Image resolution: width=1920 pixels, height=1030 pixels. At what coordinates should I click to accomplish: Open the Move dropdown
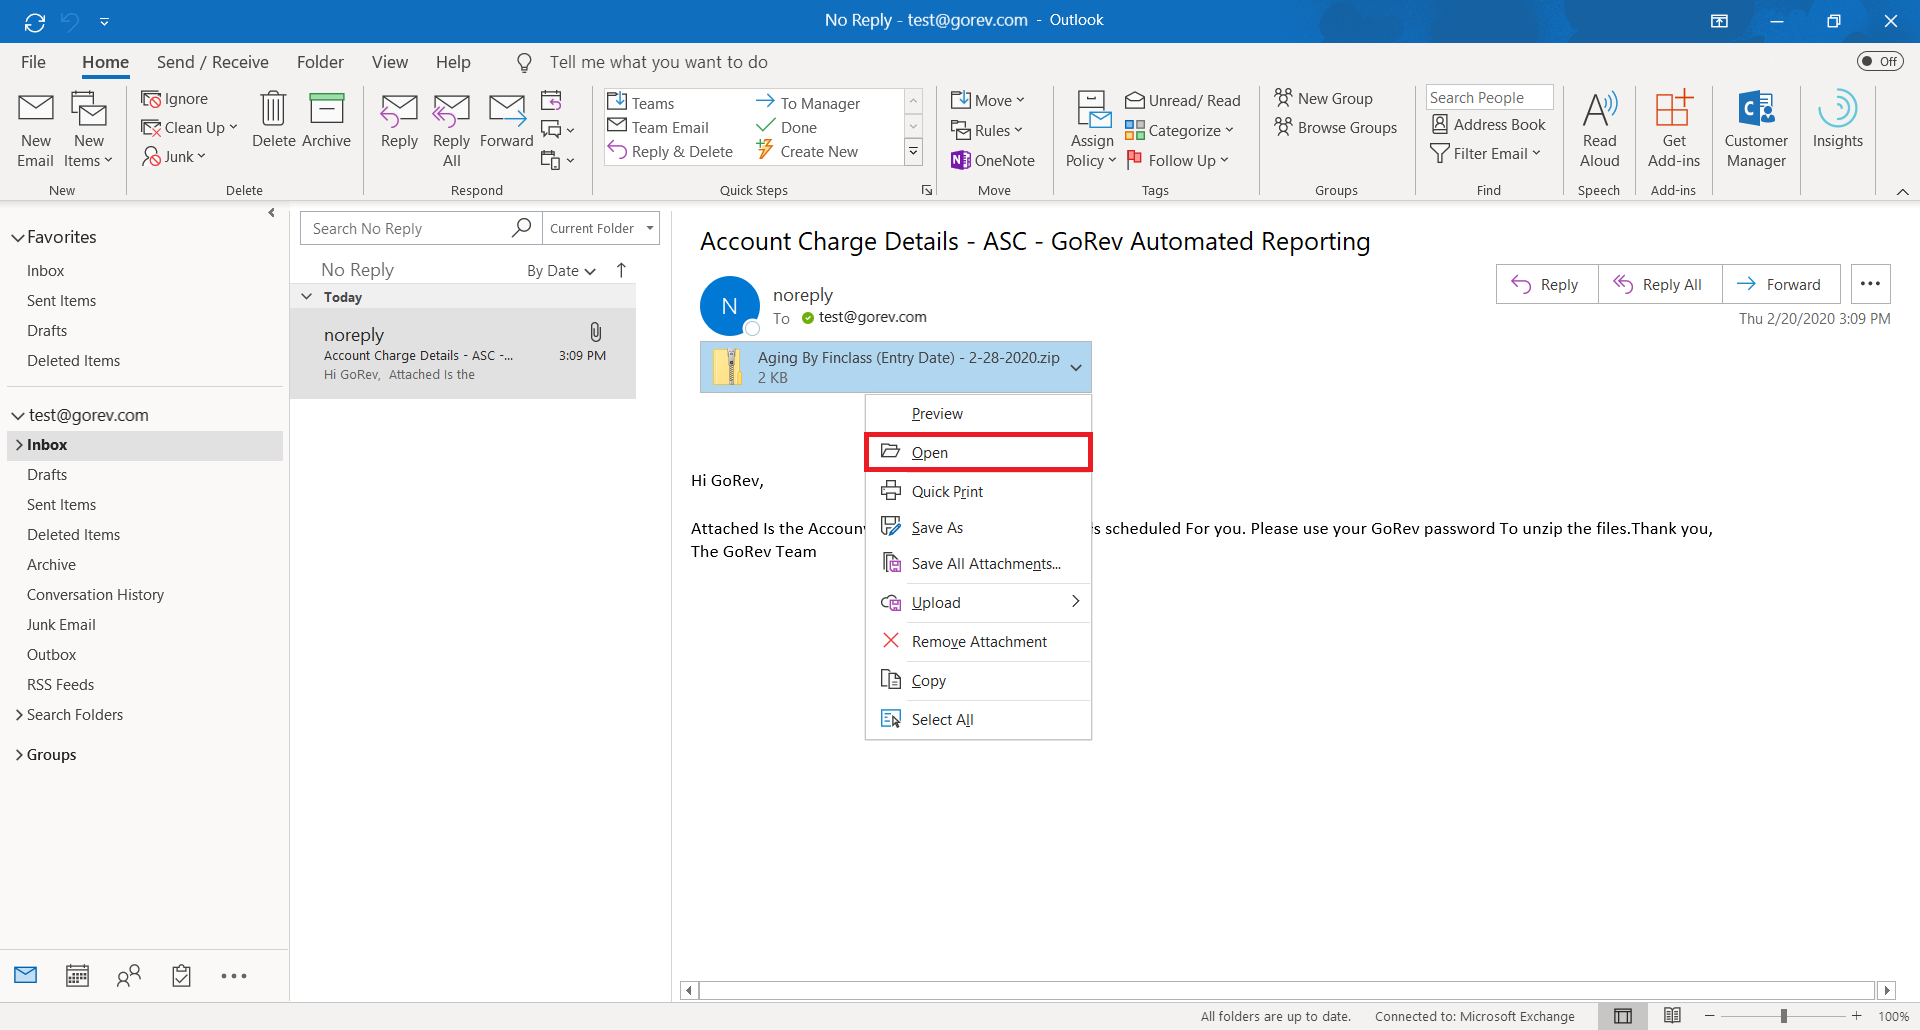[x=988, y=100]
